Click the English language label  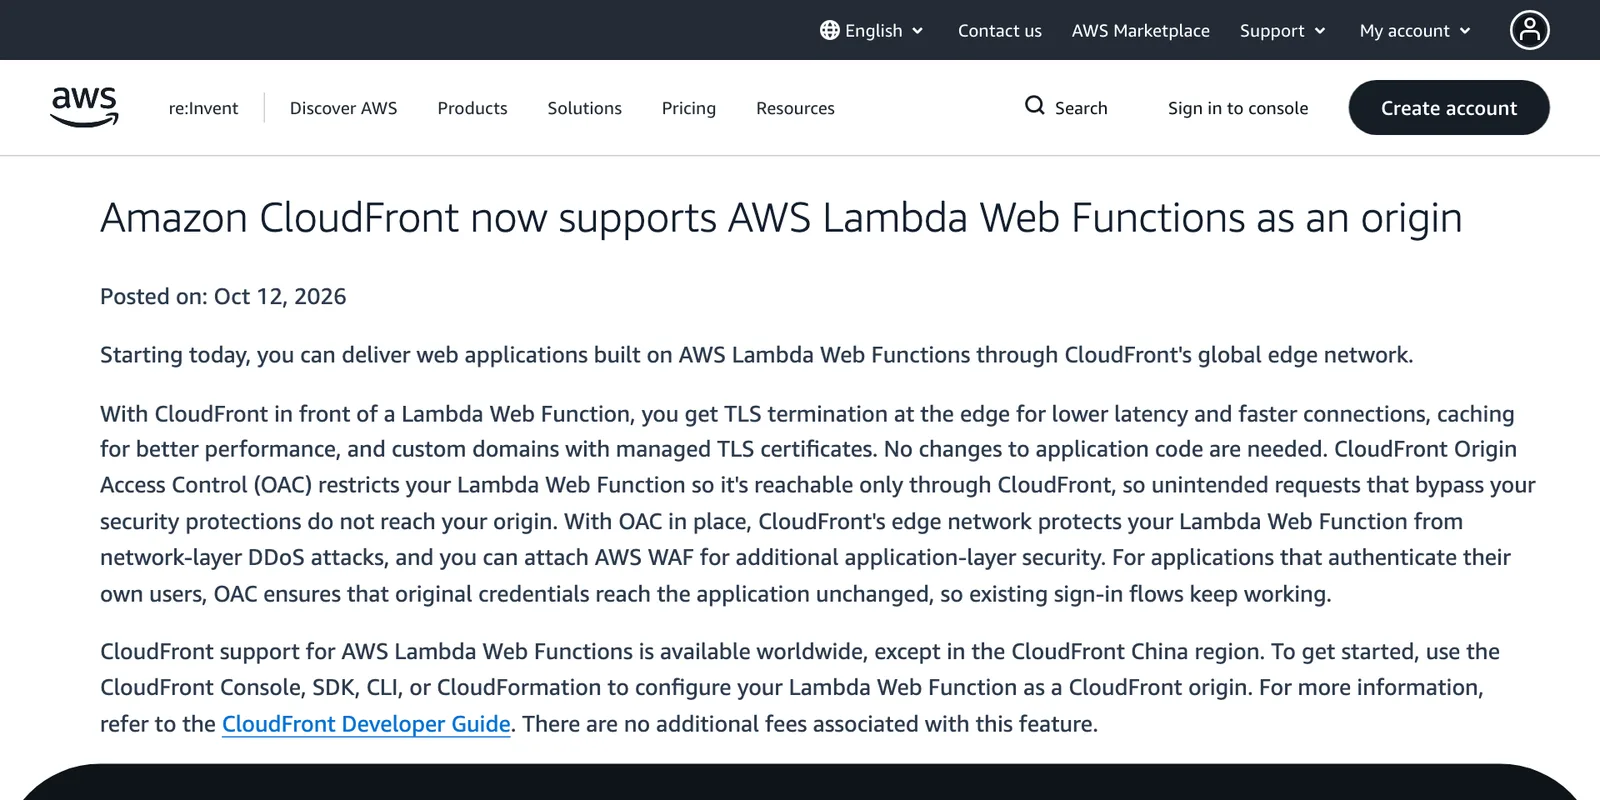coord(874,31)
